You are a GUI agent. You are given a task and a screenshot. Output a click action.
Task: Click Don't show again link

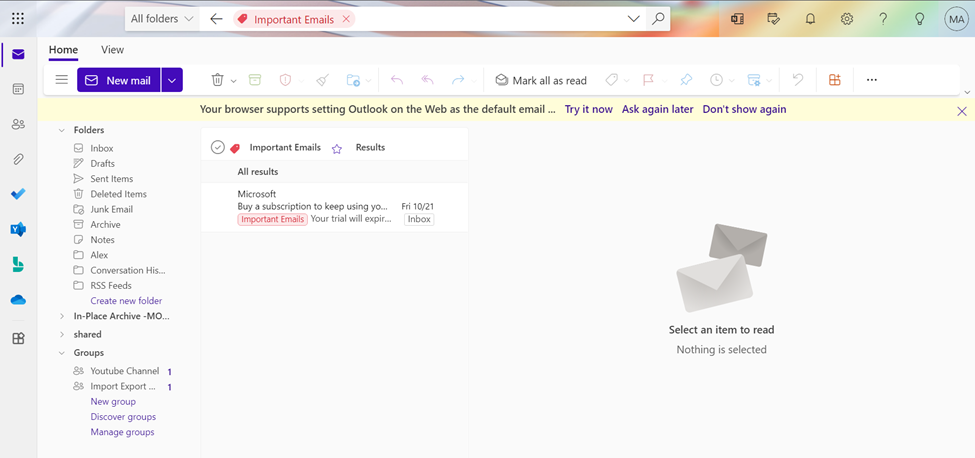pos(744,109)
